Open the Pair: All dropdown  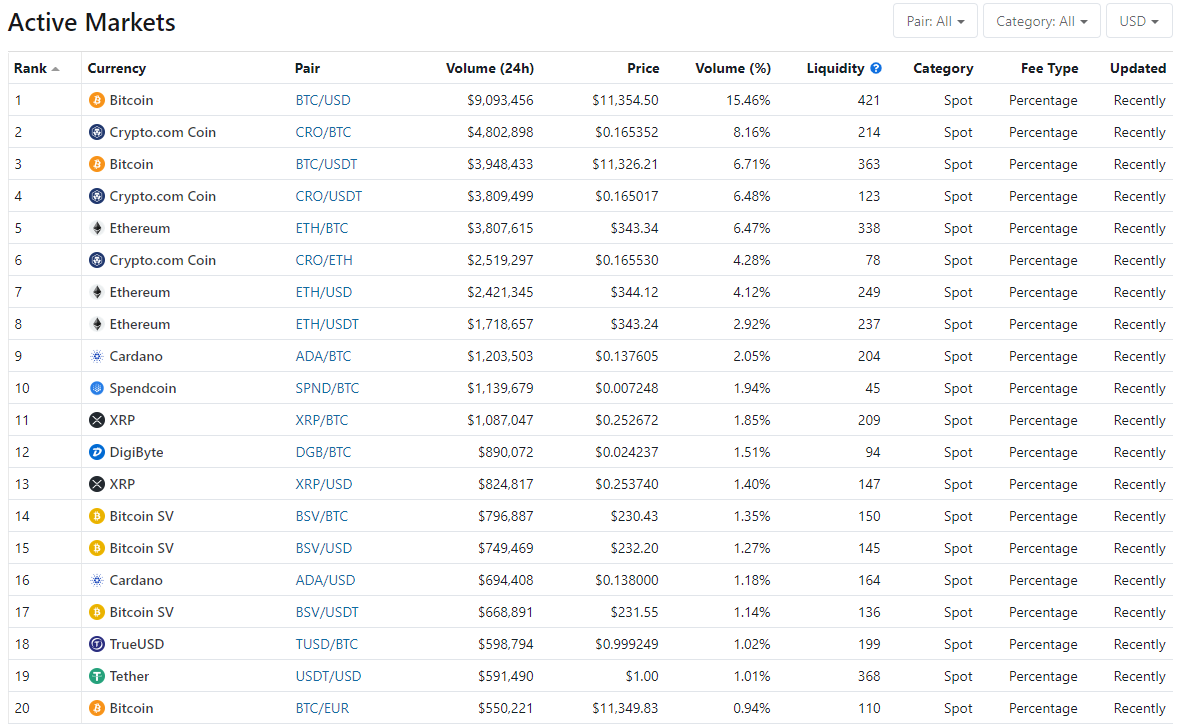point(935,21)
